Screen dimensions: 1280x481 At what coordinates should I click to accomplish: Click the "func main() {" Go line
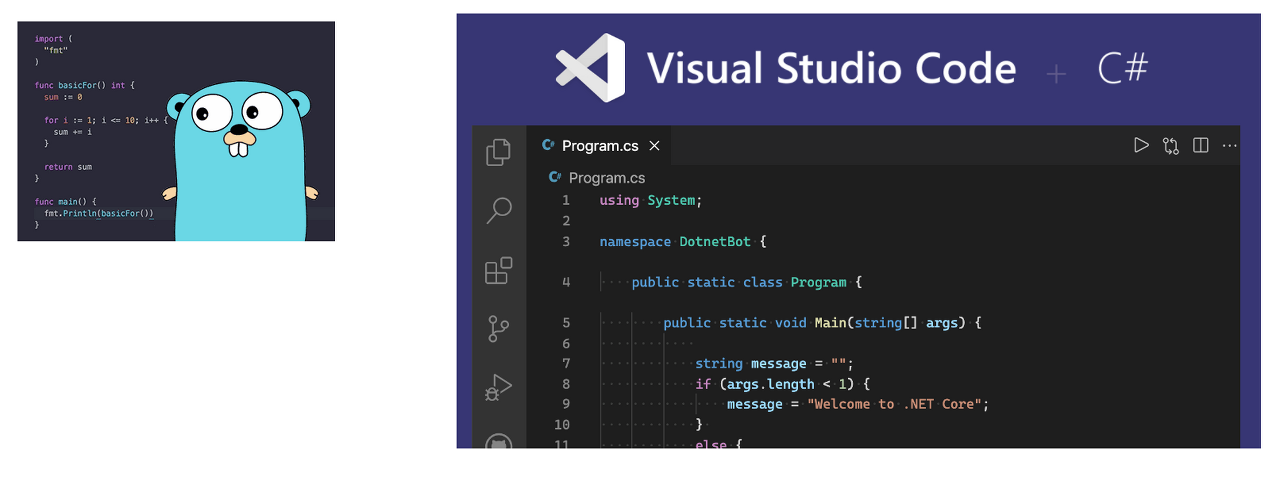[x=65, y=201]
